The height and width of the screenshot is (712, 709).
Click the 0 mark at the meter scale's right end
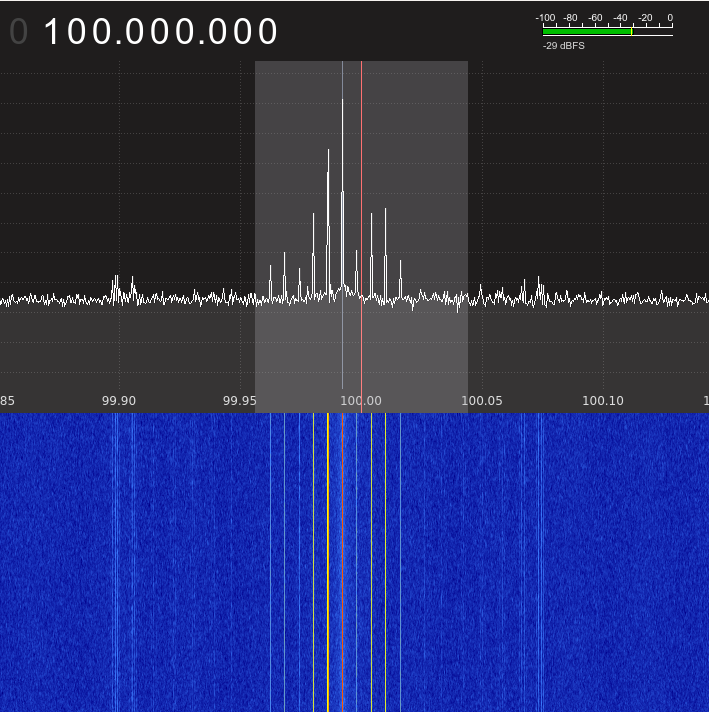(670, 18)
